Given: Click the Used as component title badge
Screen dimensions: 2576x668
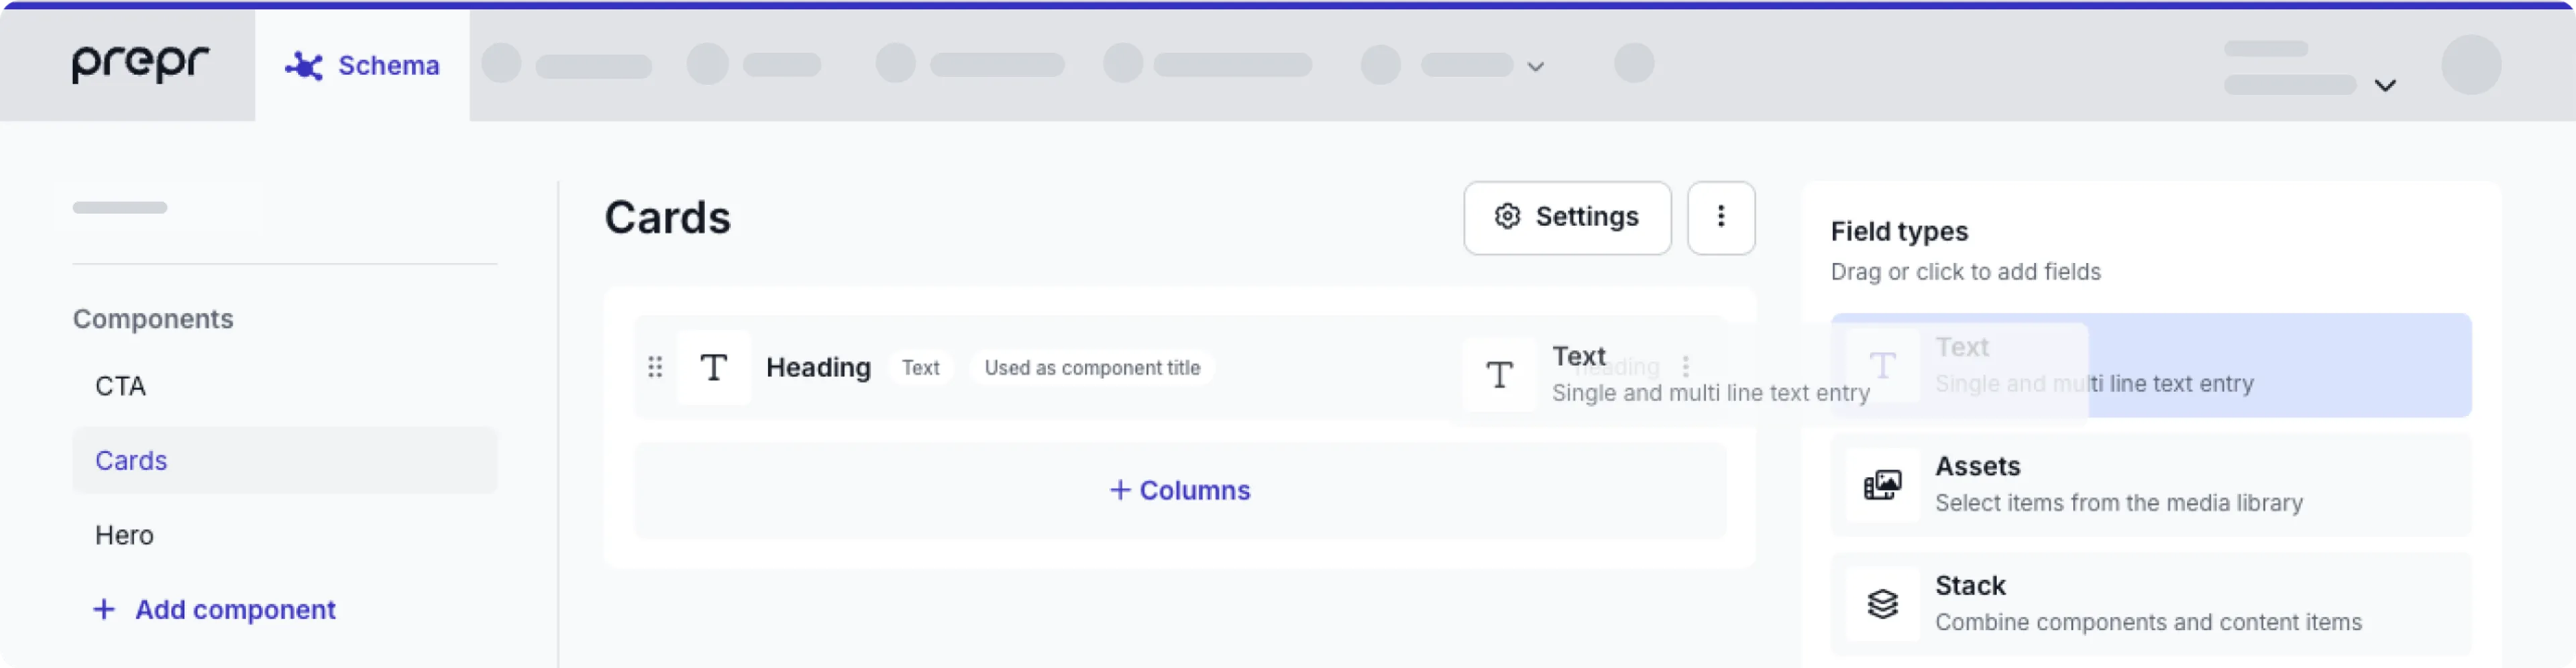Looking at the screenshot, I should [1092, 367].
